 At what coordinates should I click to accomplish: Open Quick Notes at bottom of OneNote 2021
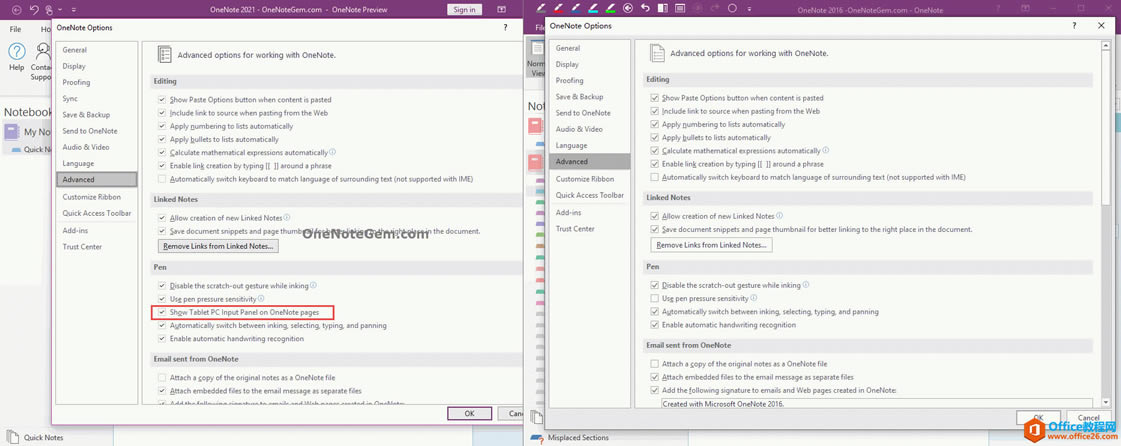tap(36, 437)
